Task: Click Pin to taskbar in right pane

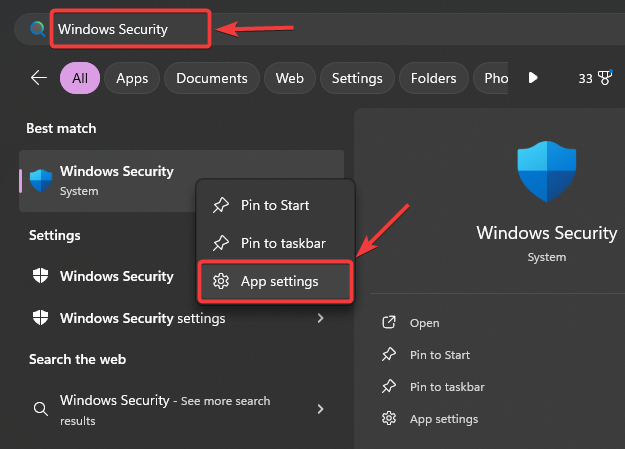Action: [447, 387]
